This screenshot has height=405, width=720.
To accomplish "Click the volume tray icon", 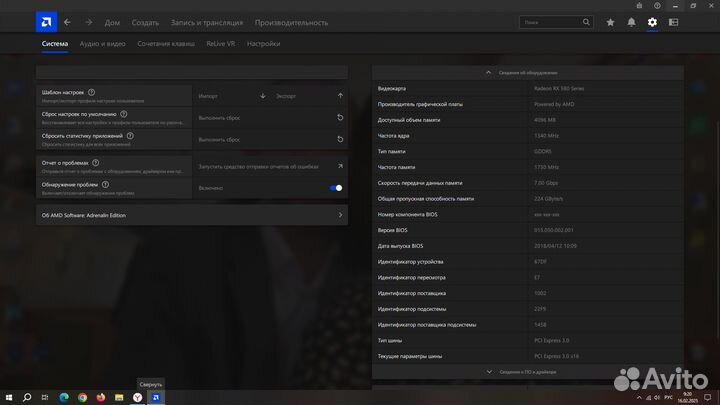I will (657, 398).
